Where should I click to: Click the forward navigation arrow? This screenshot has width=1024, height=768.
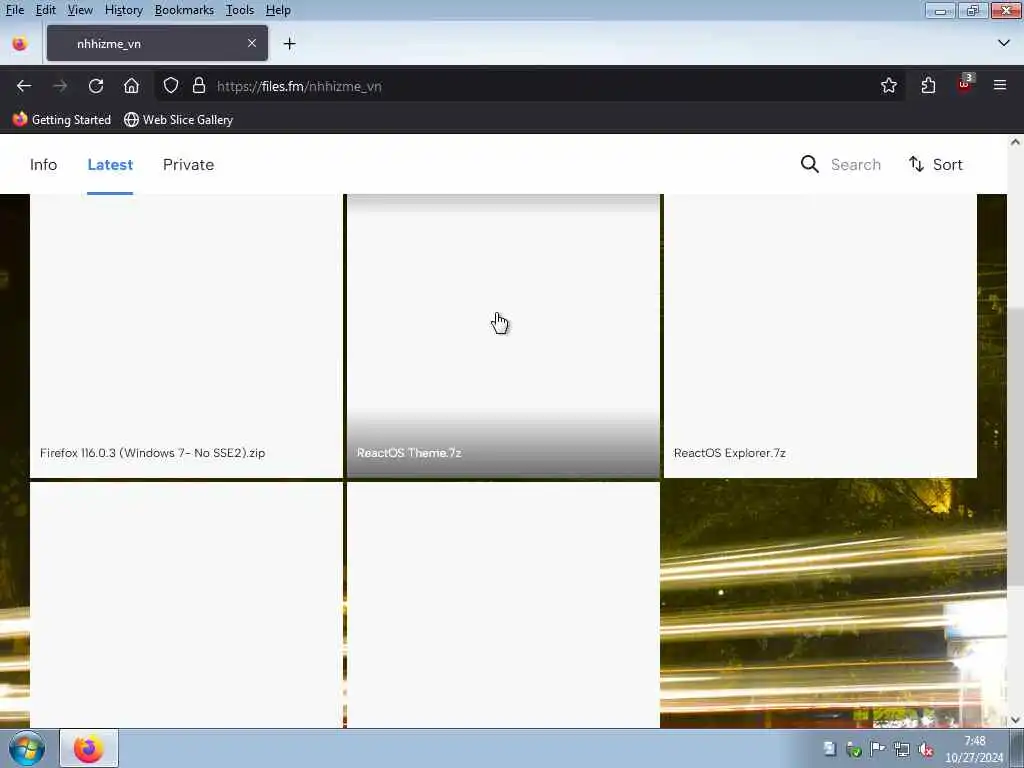point(60,86)
